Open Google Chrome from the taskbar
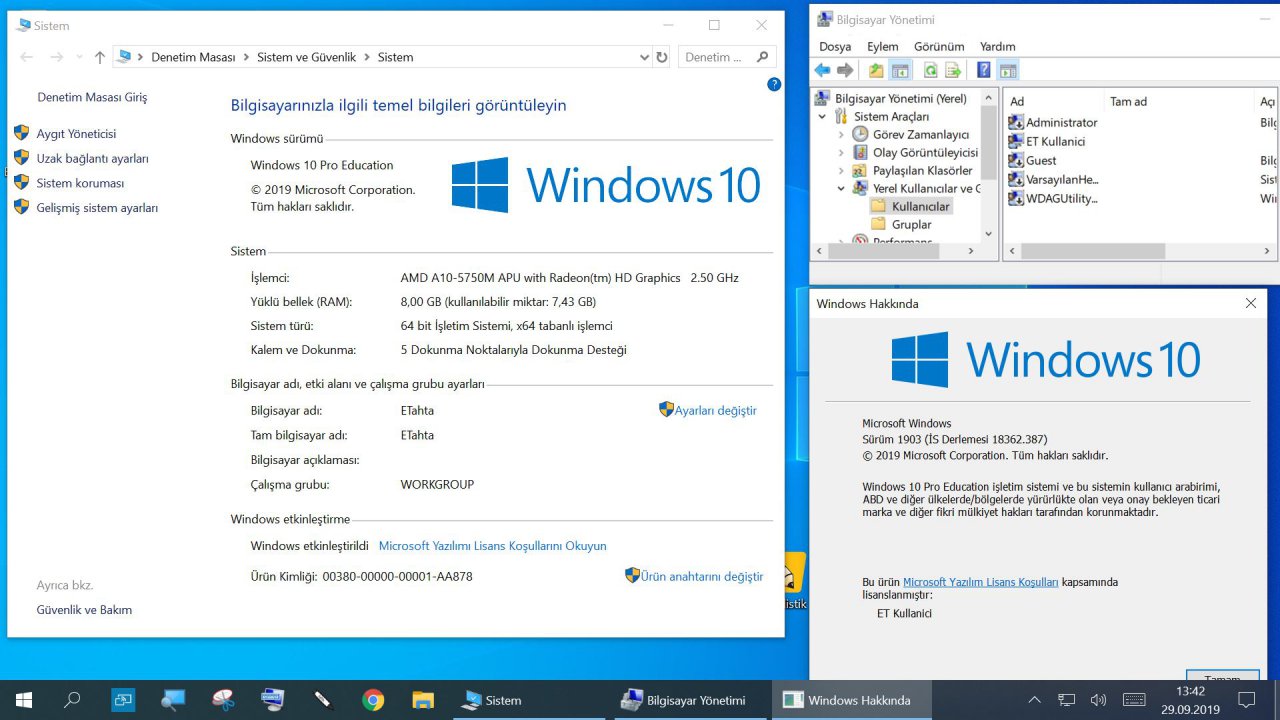 (x=373, y=700)
